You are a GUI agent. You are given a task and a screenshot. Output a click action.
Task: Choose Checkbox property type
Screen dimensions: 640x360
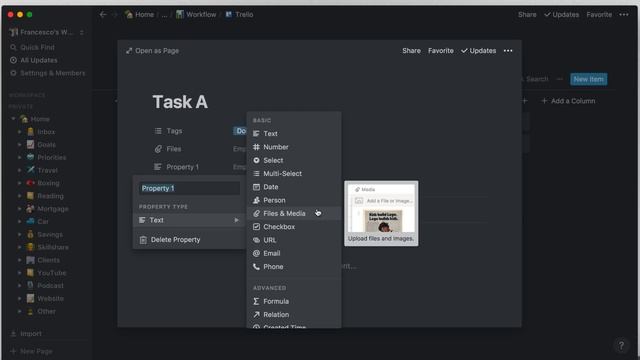click(x=294, y=227)
